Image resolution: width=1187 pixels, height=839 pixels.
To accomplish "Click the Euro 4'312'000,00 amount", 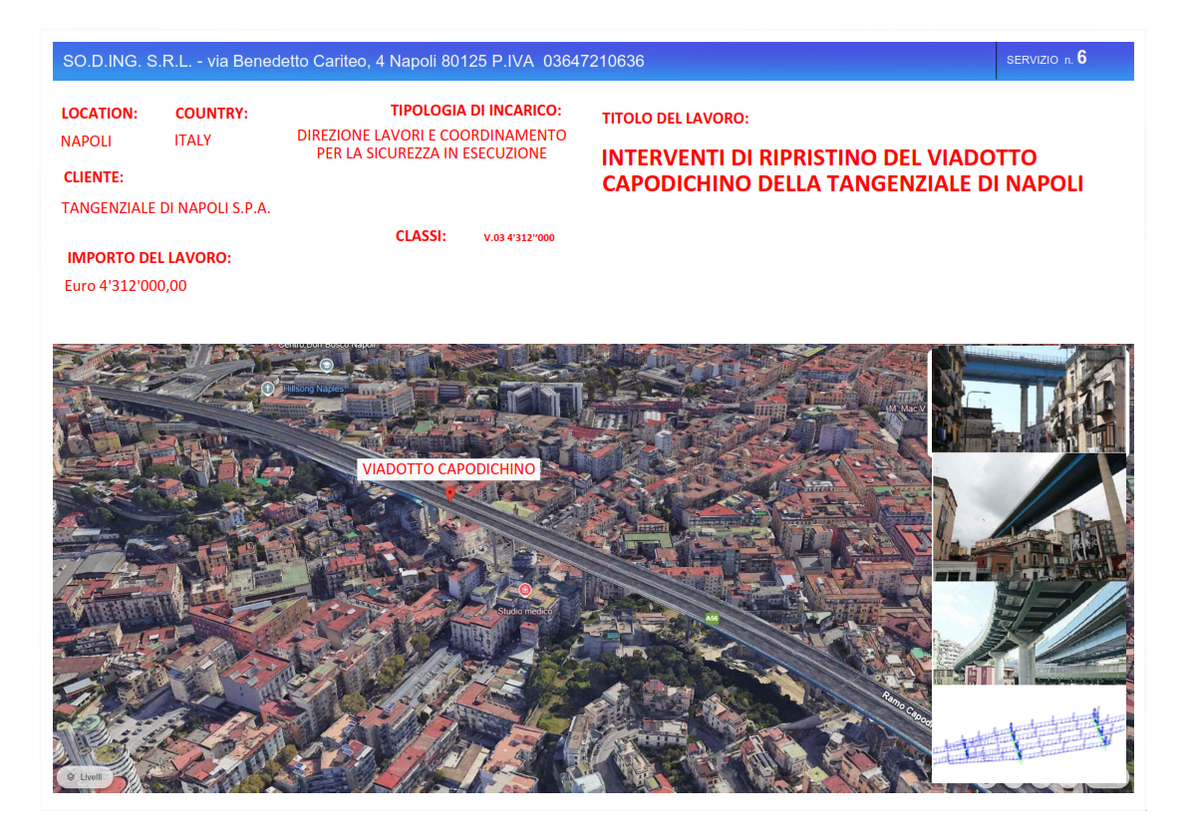I will coord(126,286).
